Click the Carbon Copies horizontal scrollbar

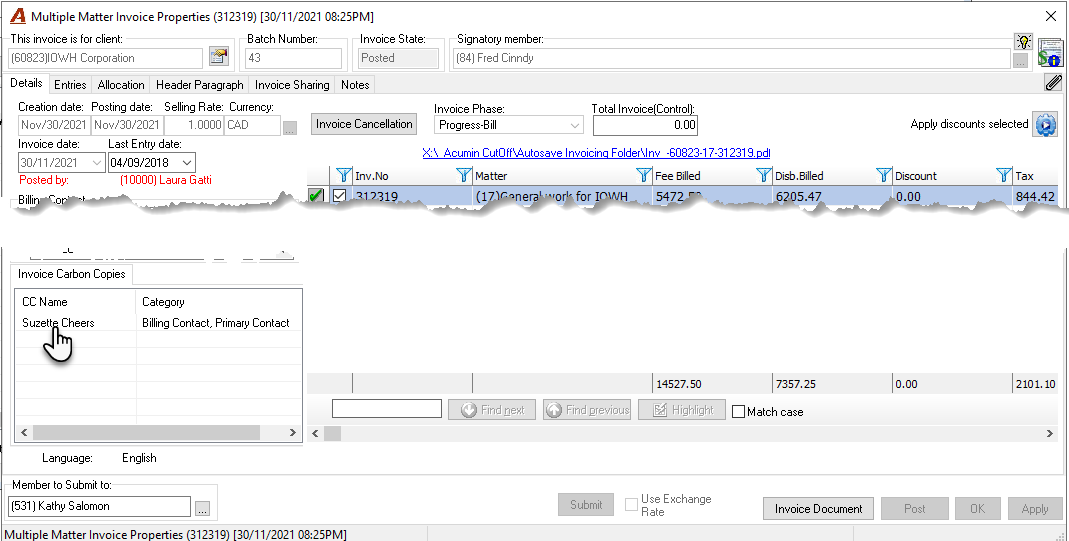click(156, 432)
